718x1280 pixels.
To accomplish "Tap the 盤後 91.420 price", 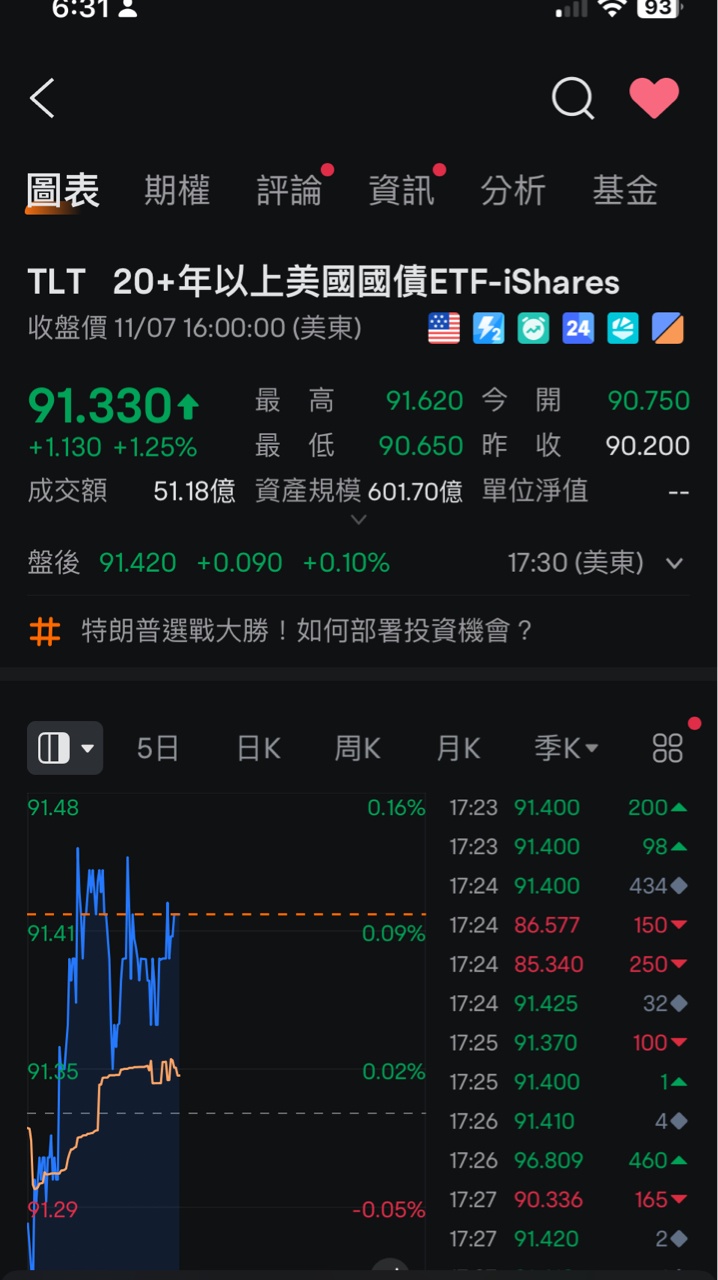I will 138,563.
